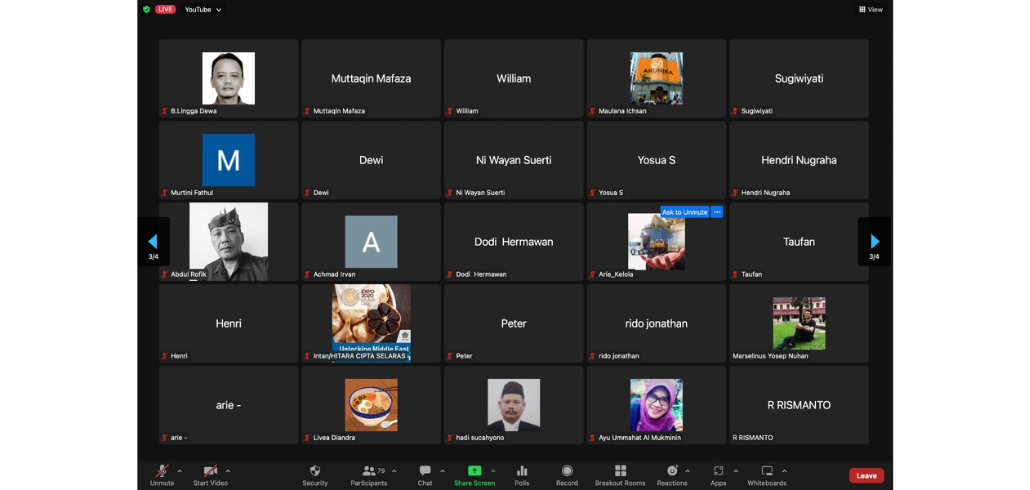Open the Chat panel
Image resolution: width=1030 pixels, height=490 pixels.
coord(425,471)
